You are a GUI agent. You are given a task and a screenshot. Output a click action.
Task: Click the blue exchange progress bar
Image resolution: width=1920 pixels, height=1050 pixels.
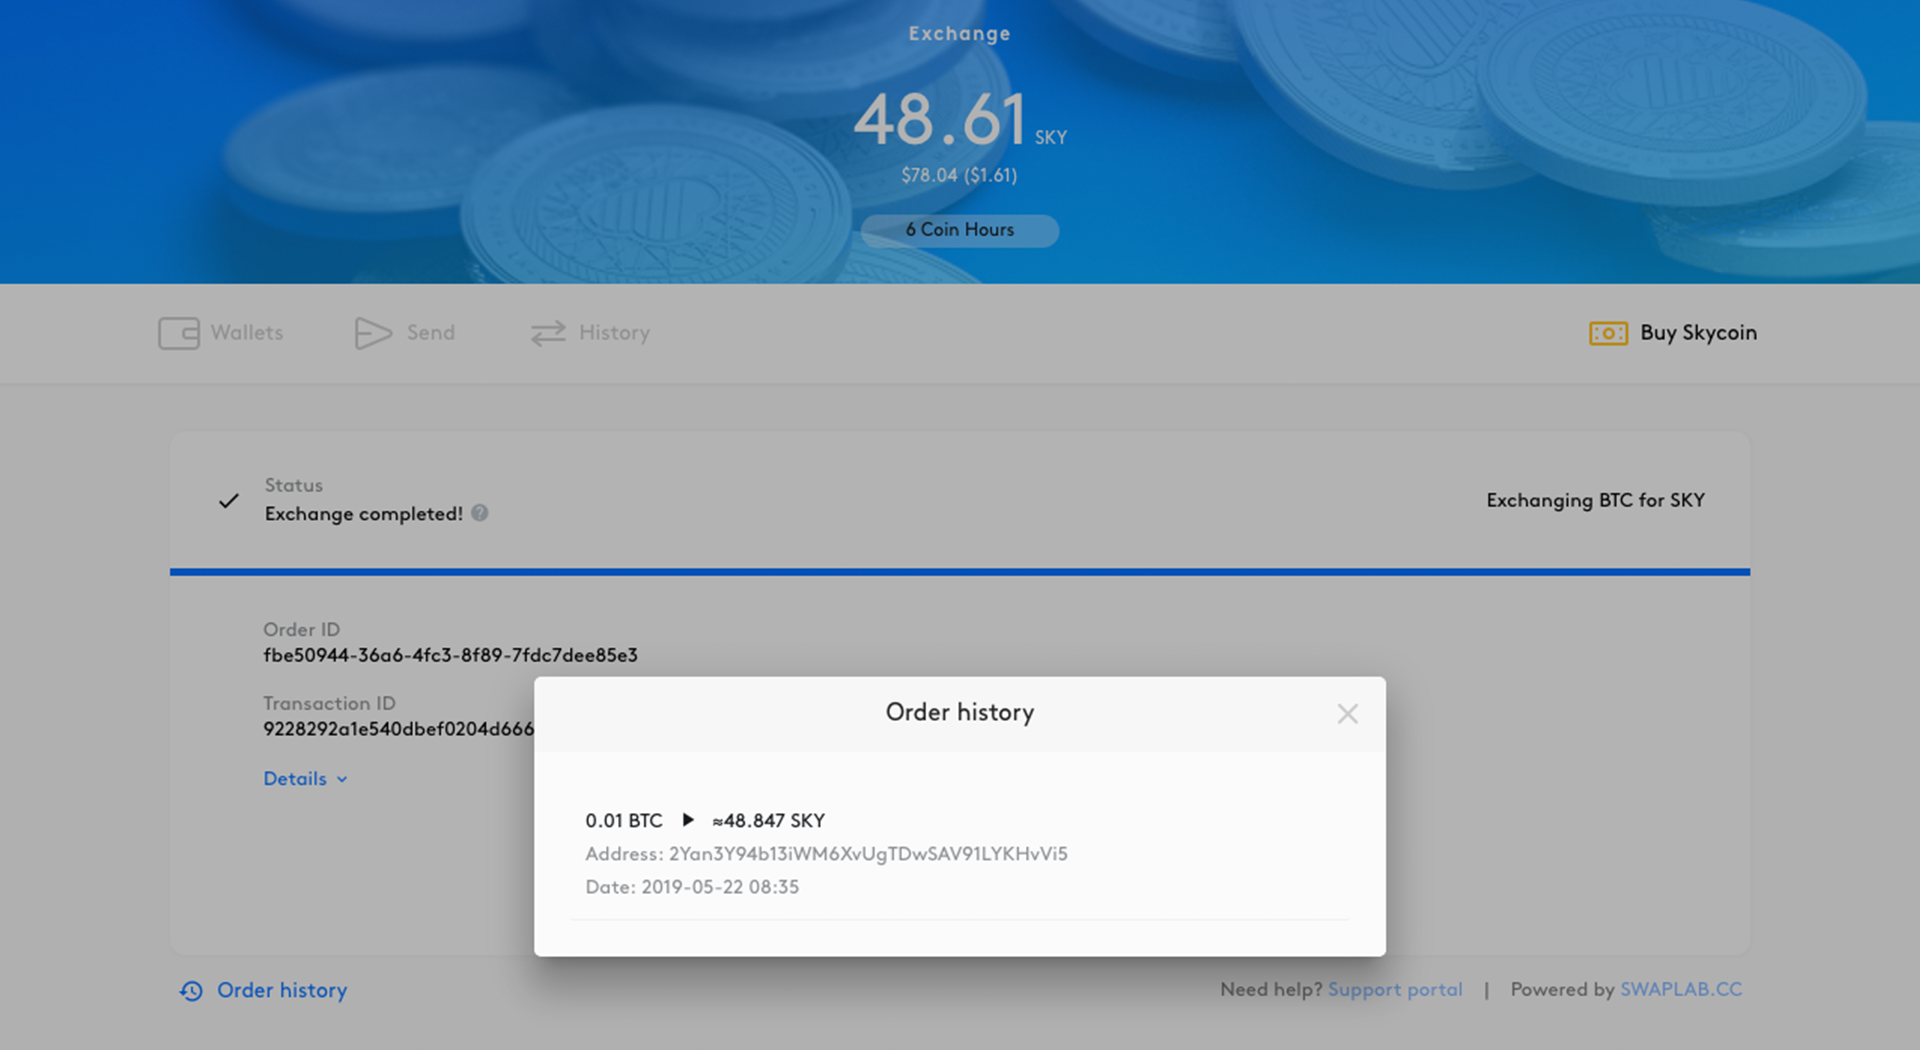coord(960,571)
